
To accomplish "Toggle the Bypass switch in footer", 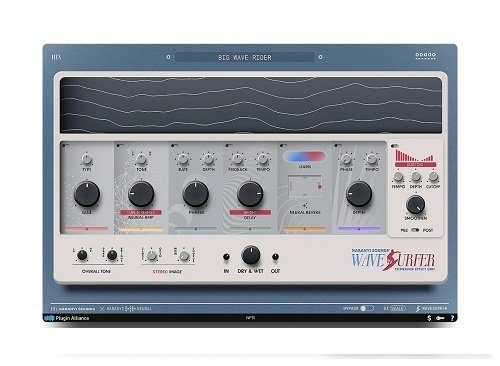I will point(367,308).
